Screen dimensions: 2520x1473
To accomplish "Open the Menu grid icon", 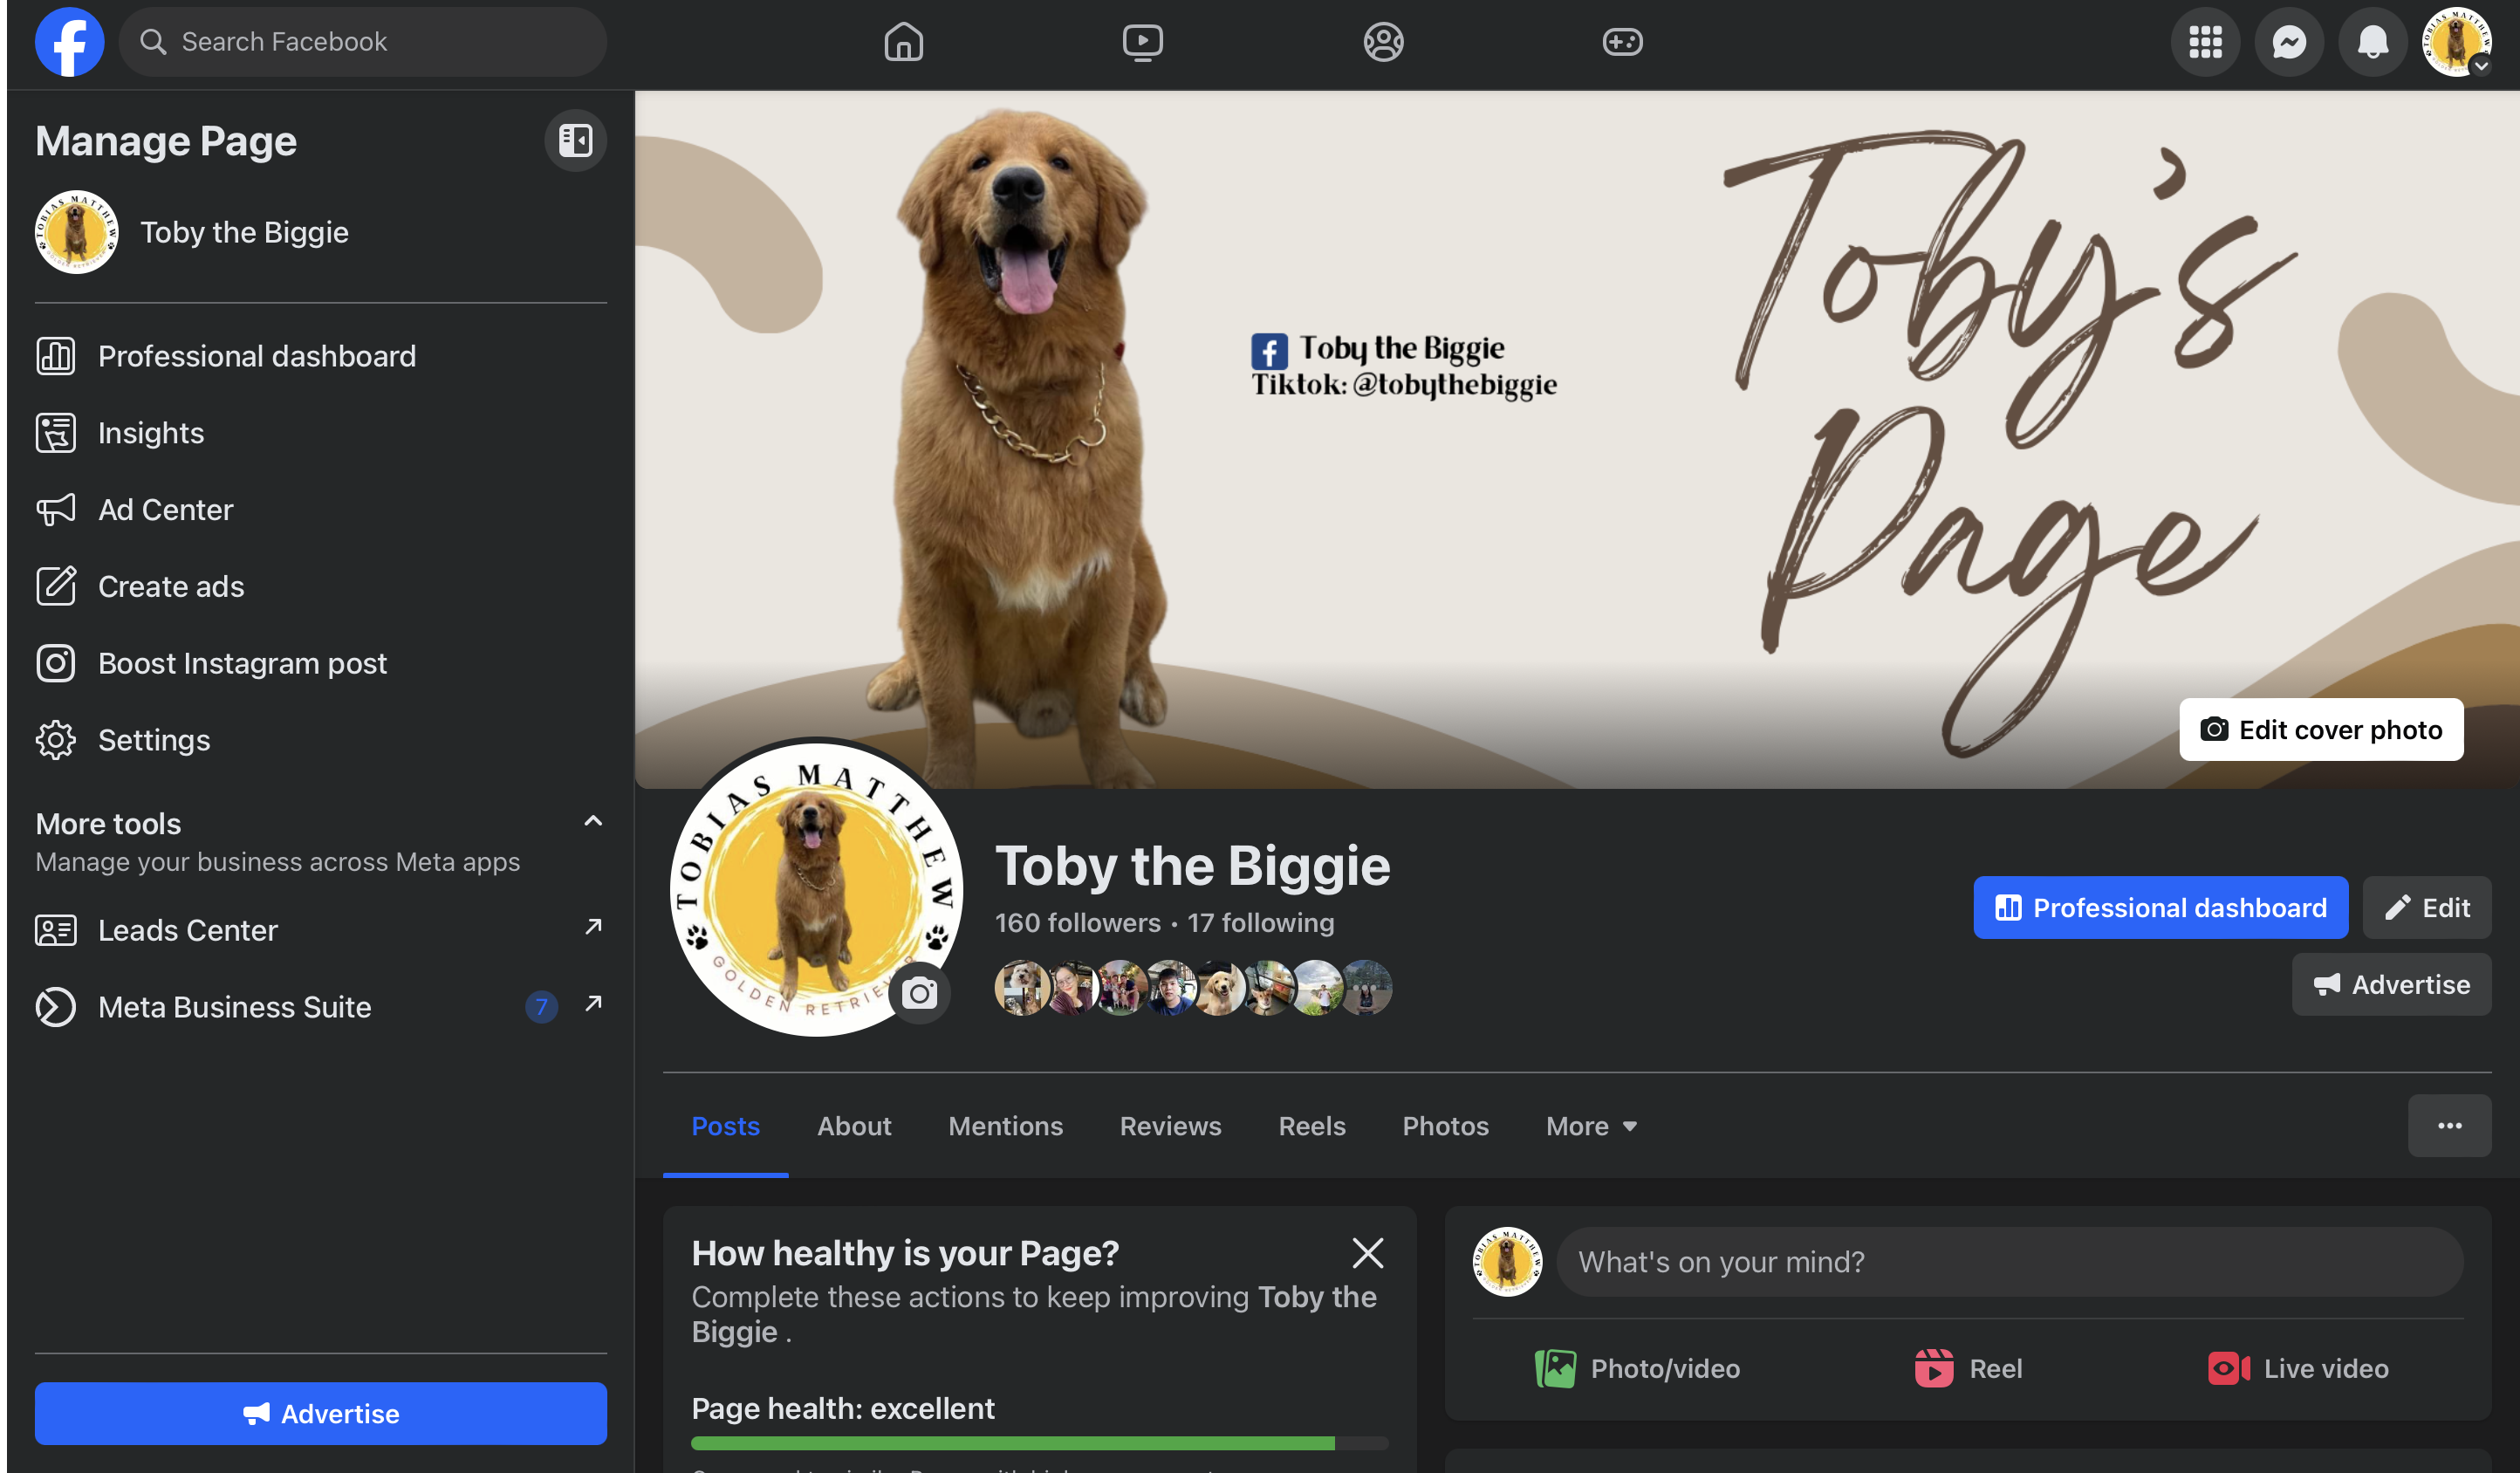I will tap(2205, 42).
